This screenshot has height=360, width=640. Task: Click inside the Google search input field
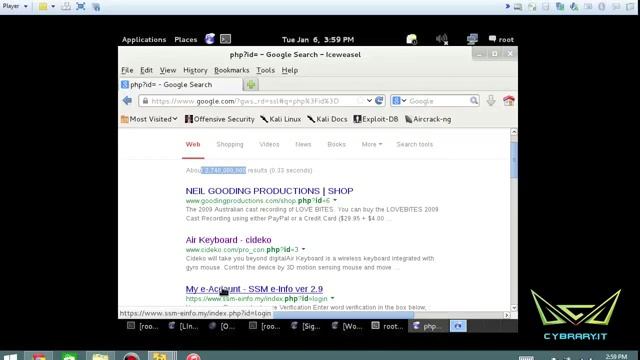(x=438, y=101)
